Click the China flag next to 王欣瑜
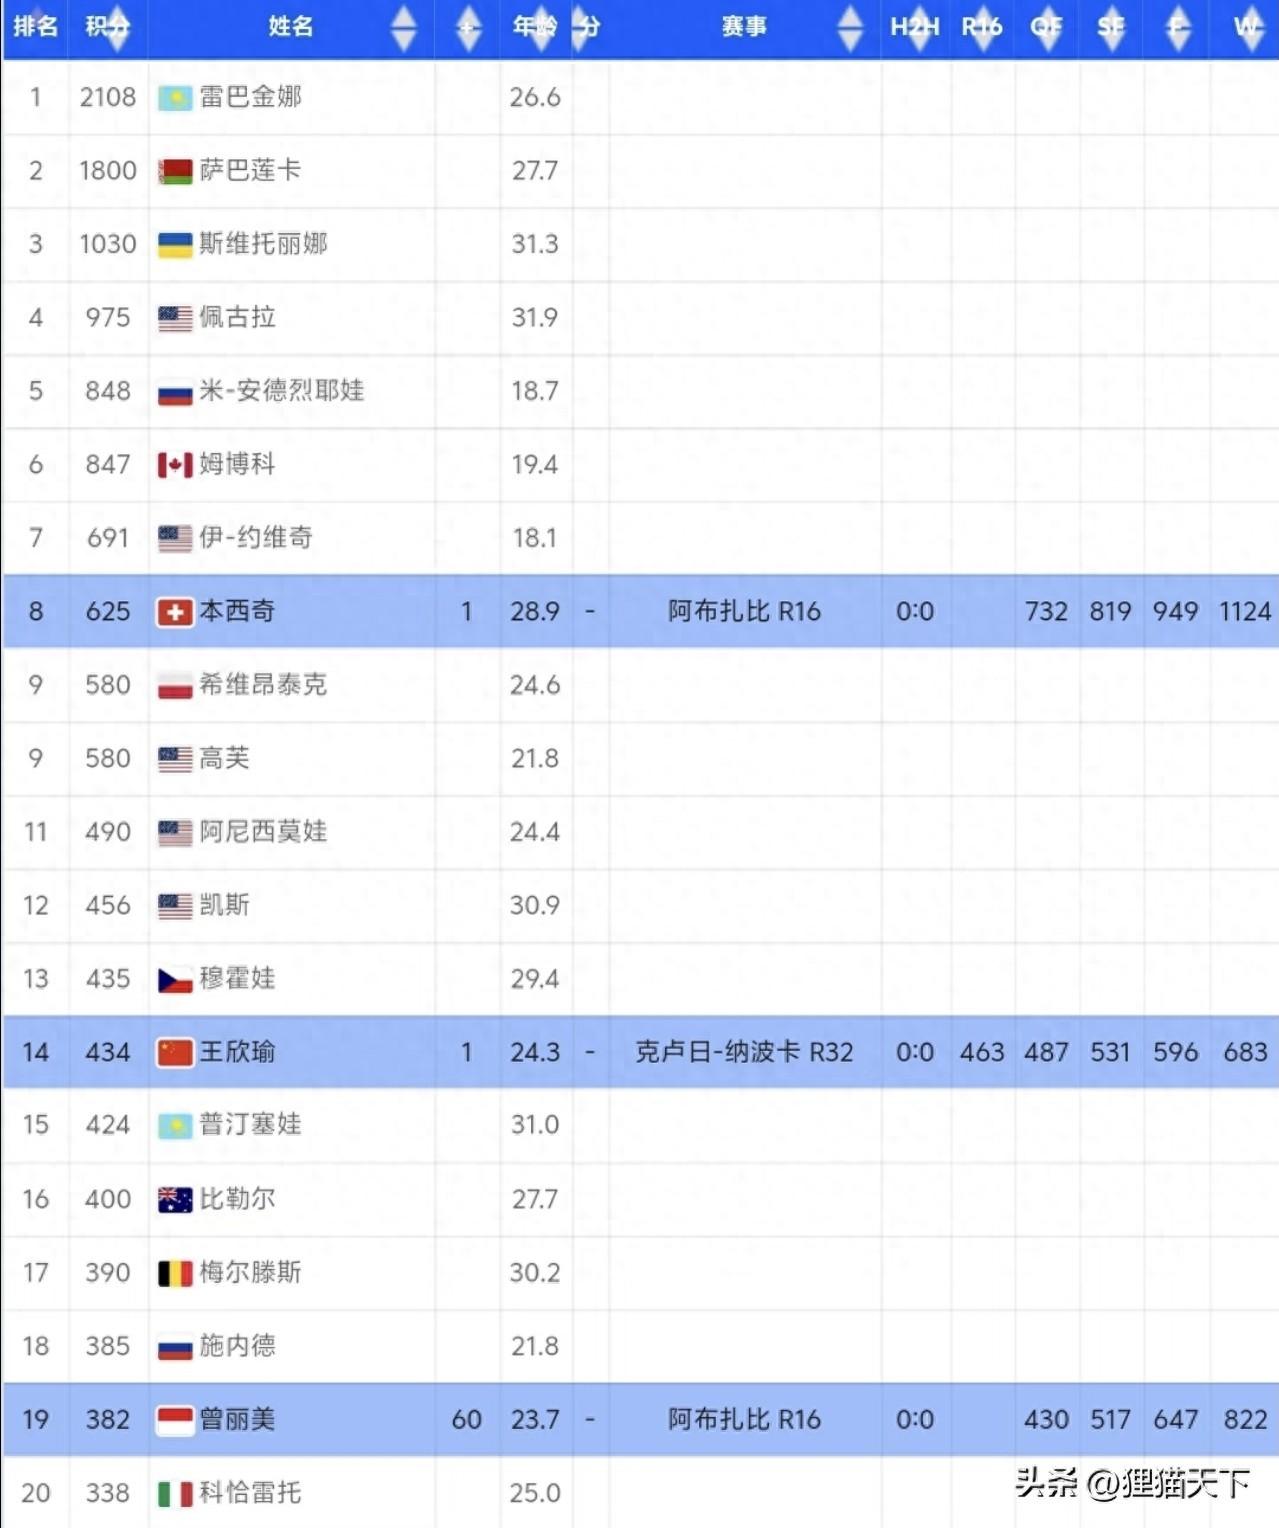Viewport: 1279px width, 1528px height. pos(175,1052)
